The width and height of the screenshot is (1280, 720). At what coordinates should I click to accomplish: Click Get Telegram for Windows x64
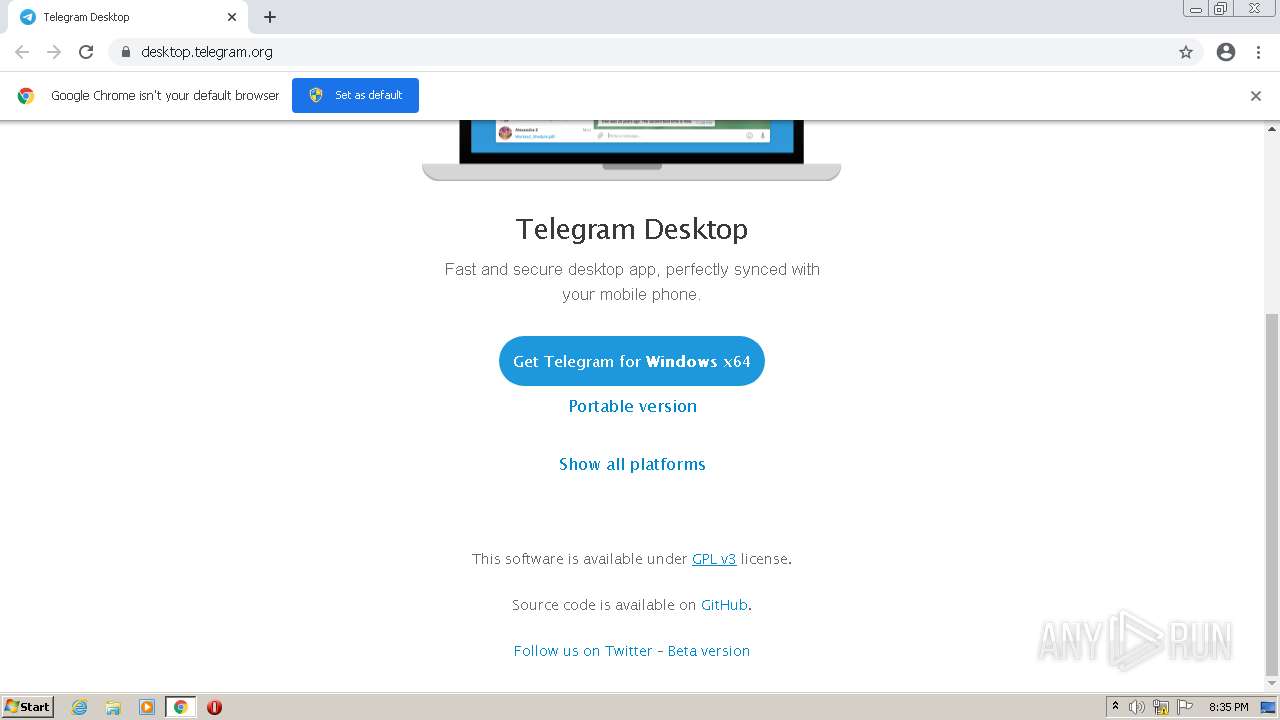(632, 361)
